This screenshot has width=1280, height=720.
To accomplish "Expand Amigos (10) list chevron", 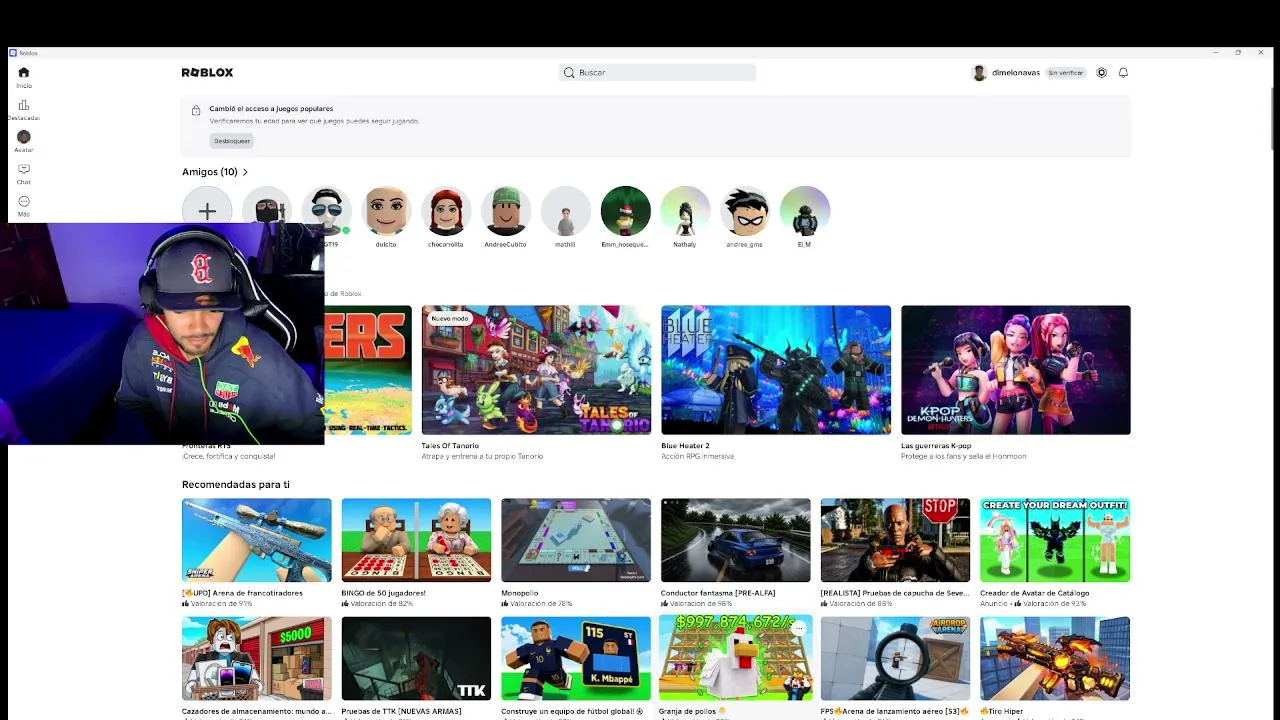I will [x=245, y=172].
